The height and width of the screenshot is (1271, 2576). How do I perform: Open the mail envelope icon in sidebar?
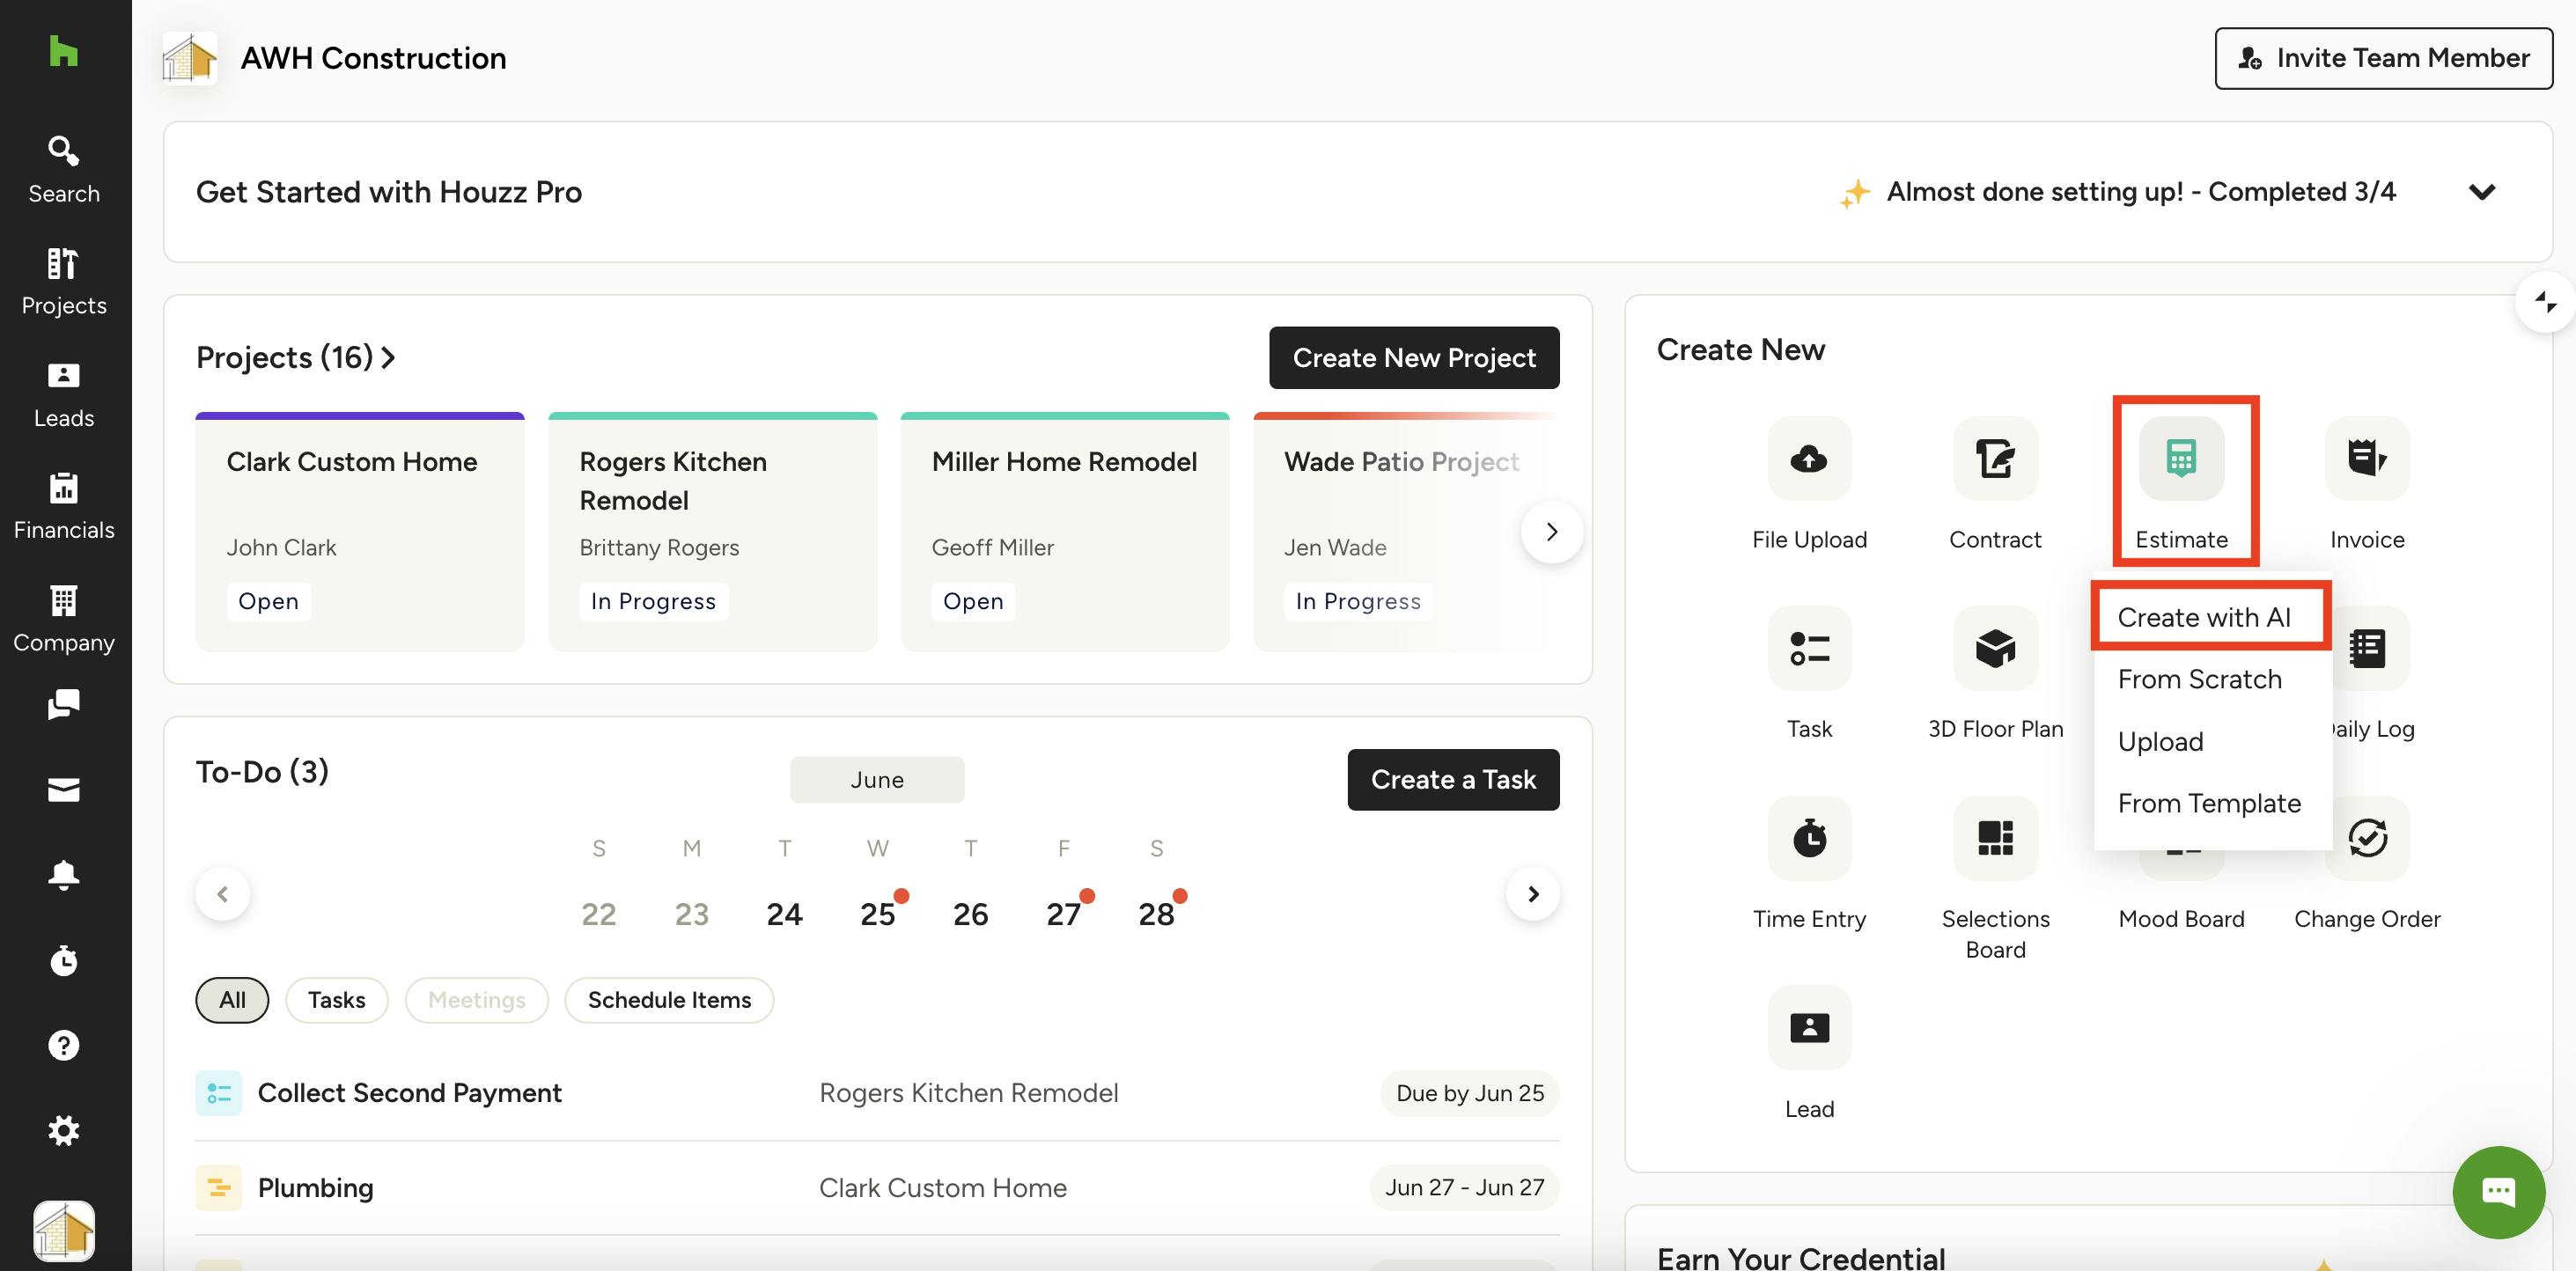click(x=64, y=790)
